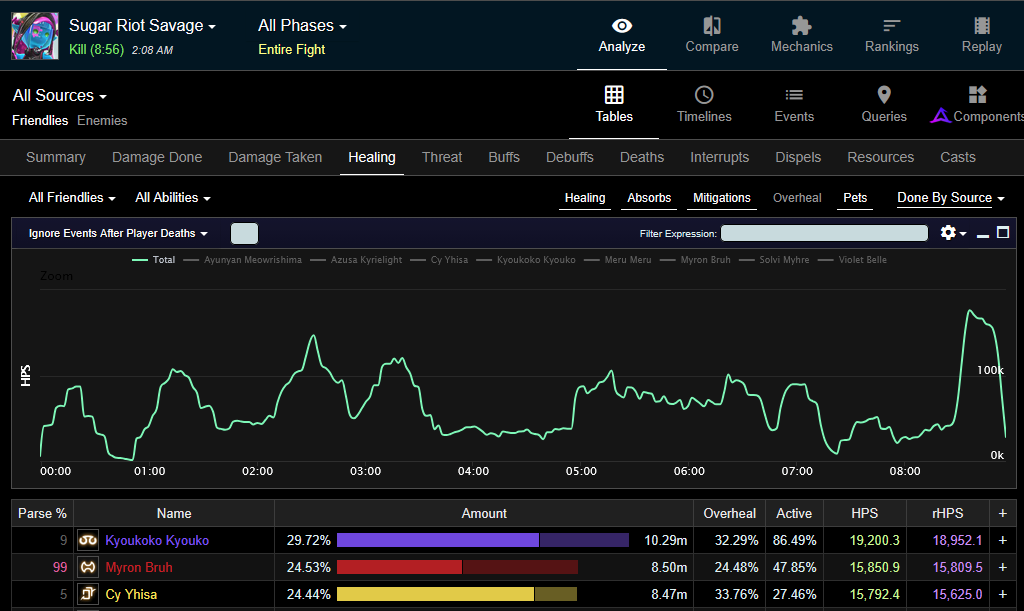
Task: Open the Events list icon
Action: coord(794,95)
